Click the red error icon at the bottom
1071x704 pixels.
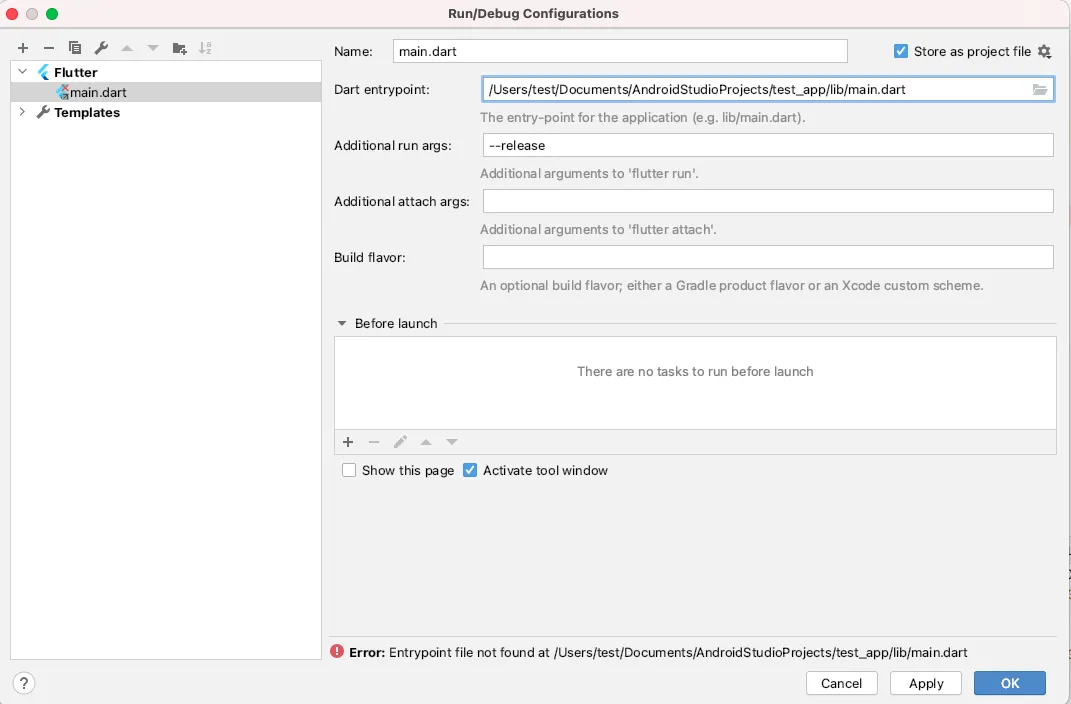coord(337,651)
